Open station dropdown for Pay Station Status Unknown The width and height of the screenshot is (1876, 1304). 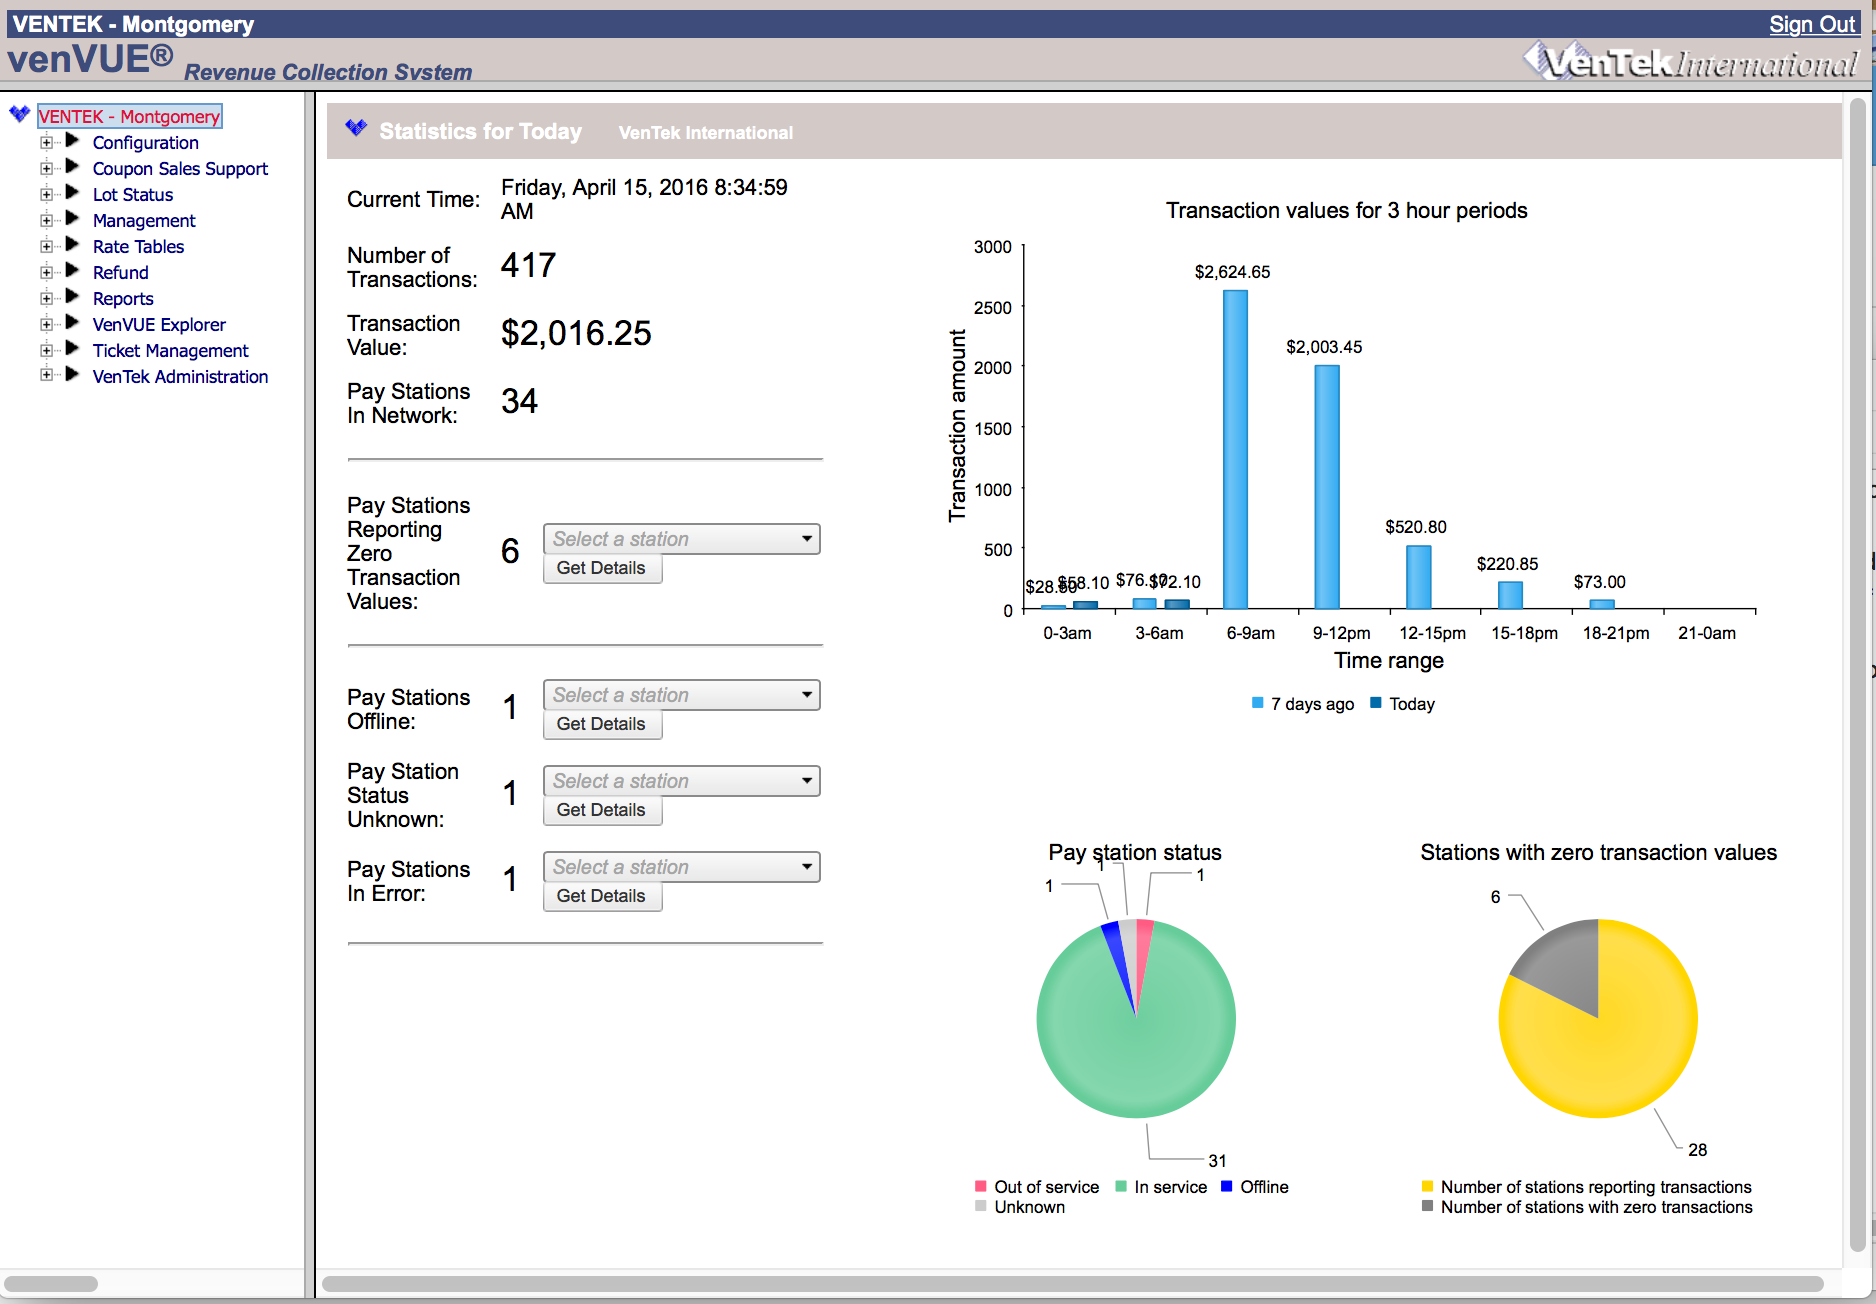681,781
